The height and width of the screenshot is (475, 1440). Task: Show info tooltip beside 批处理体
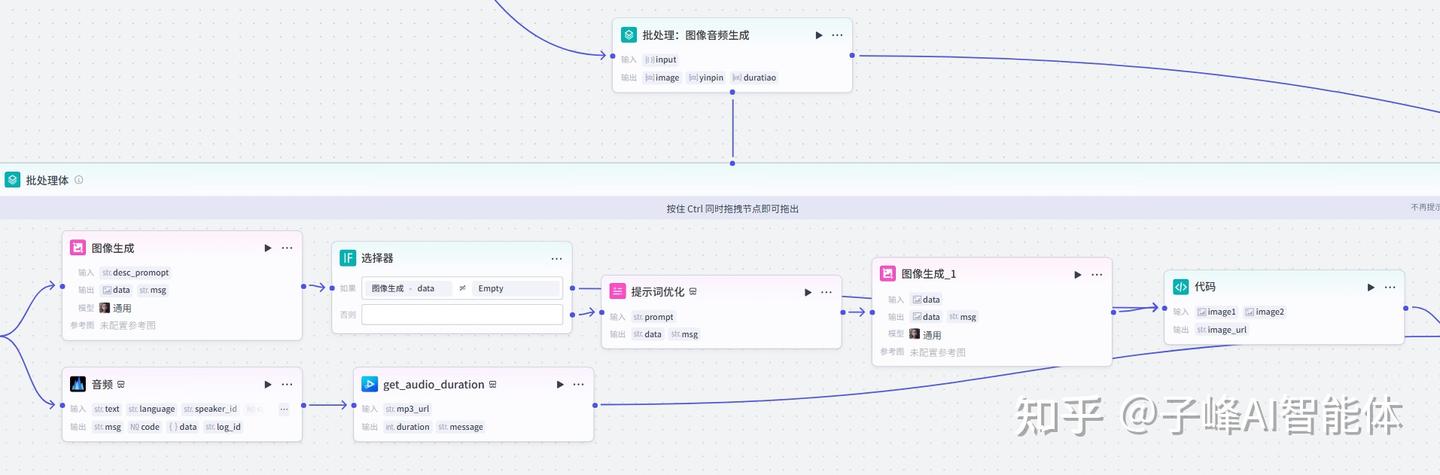[x=79, y=180]
